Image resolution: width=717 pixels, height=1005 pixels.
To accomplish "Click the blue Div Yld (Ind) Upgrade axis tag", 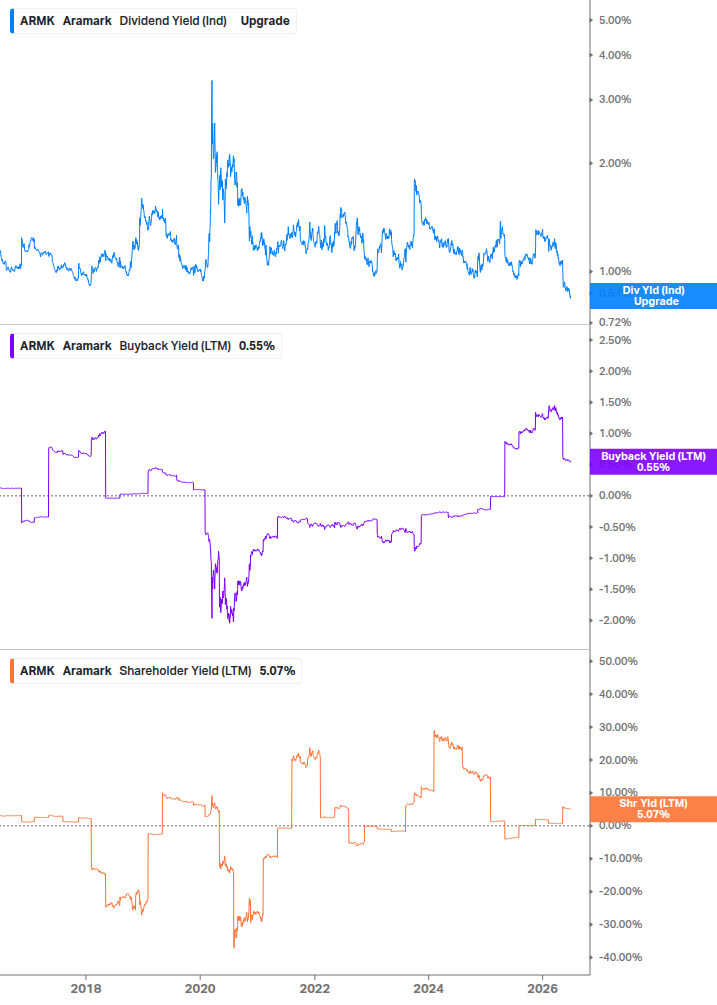I will (653, 296).
